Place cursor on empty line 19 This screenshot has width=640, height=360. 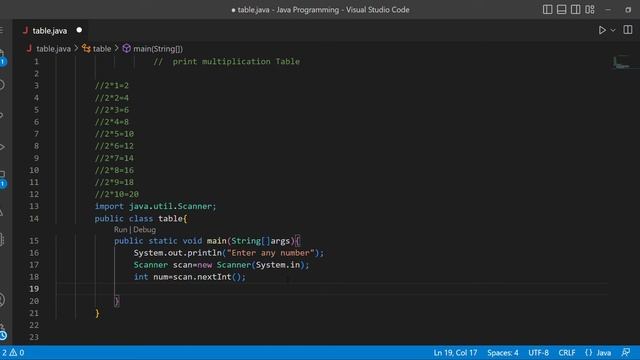331,289
